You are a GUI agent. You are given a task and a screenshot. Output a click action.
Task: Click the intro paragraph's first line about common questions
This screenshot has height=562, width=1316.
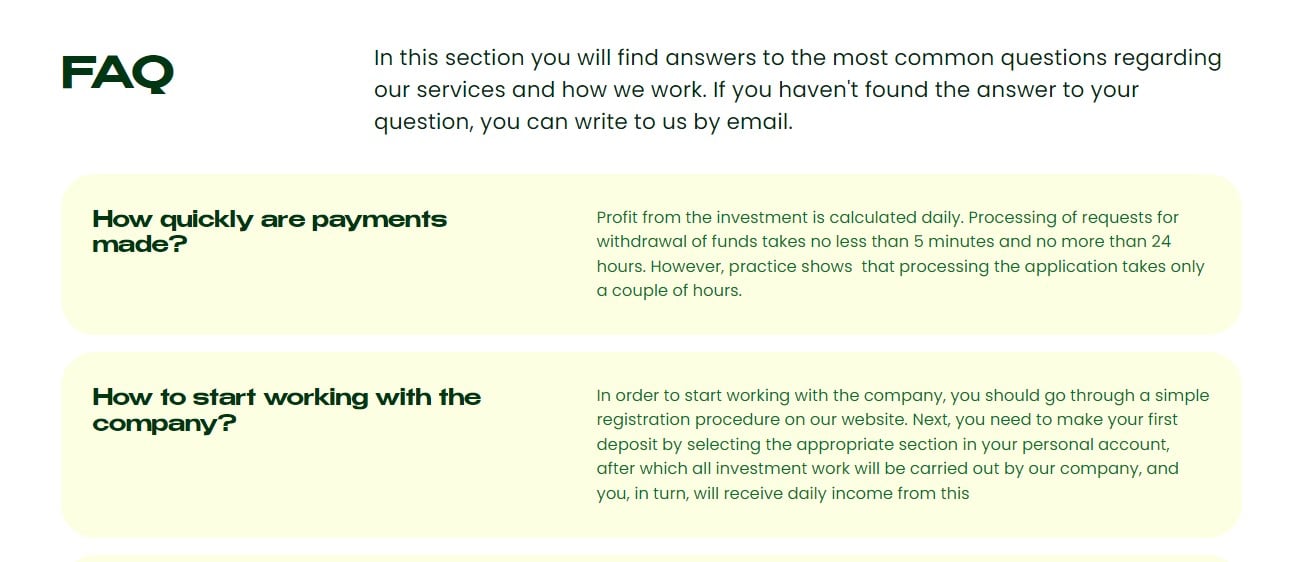click(x=797, y=58)
